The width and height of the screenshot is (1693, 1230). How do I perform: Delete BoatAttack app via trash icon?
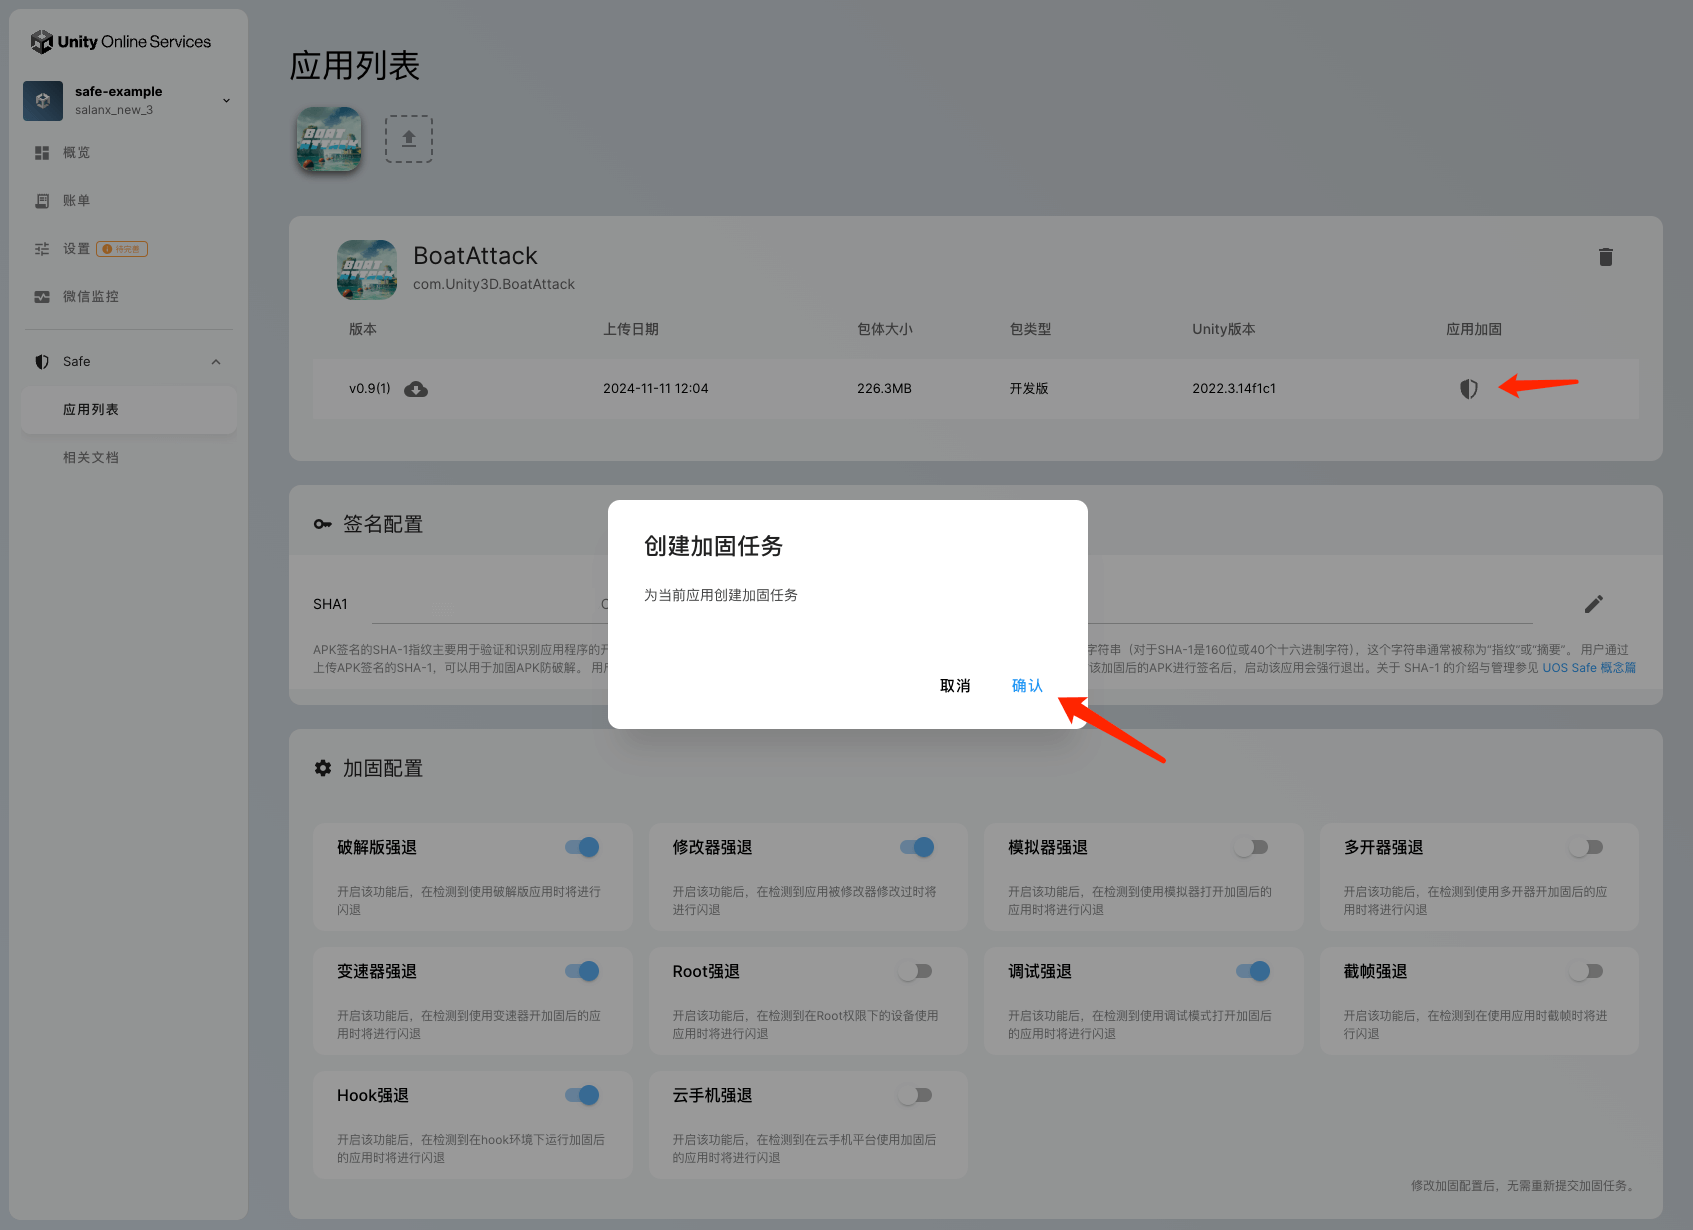[x=1605, y=257]
